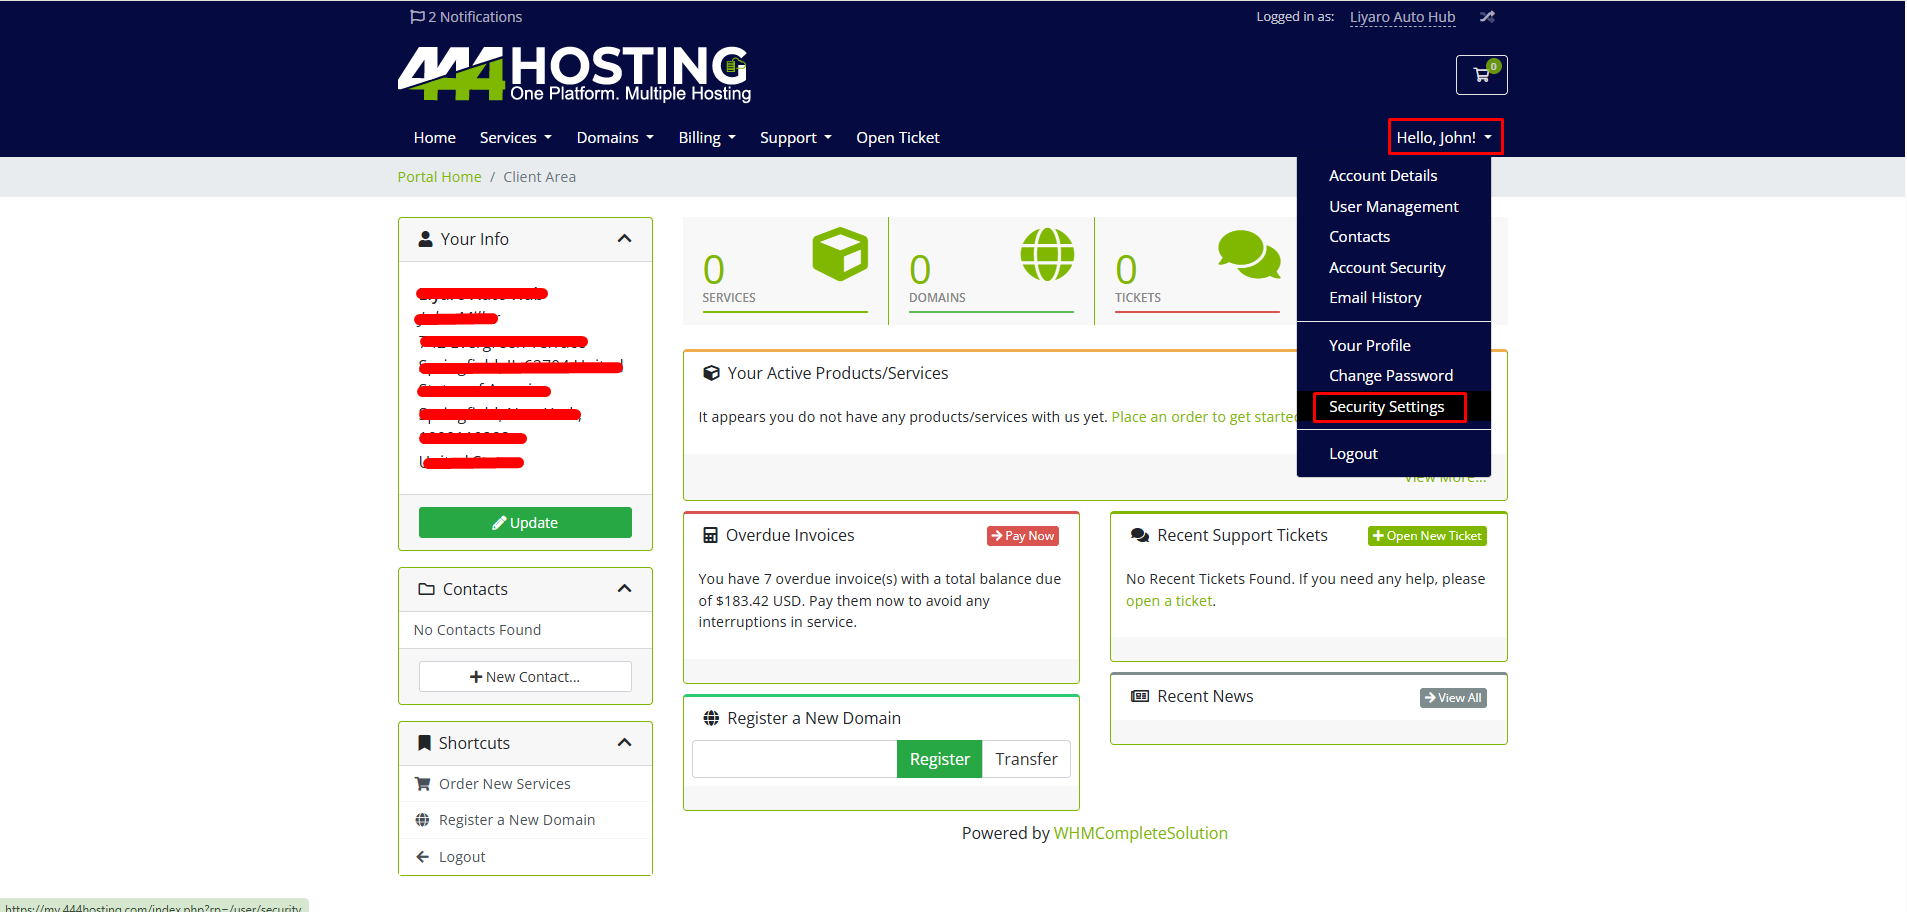The image size is (1907, 912).
Task: Collapse the Shortcuts panel chevron
Action: click(x=624, y=743)
